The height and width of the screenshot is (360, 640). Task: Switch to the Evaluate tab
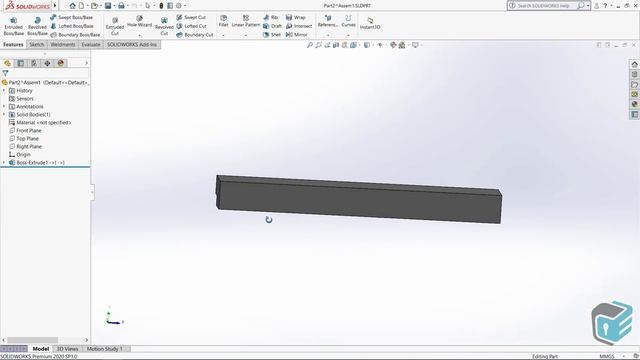91,44
